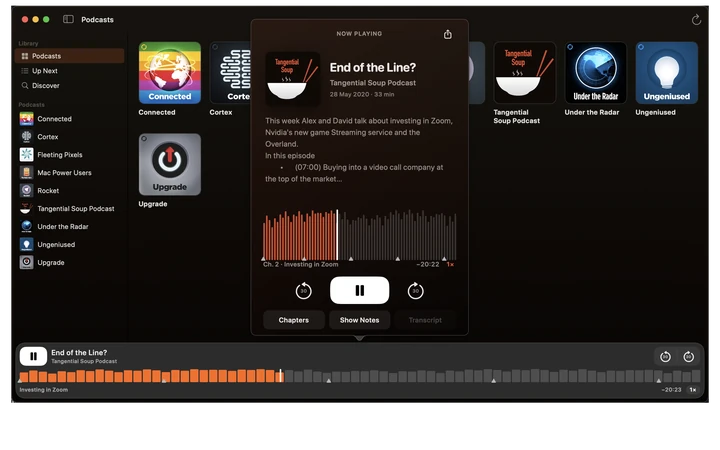Click 'End of the Line?' in the bottom bar

point(79,352)
